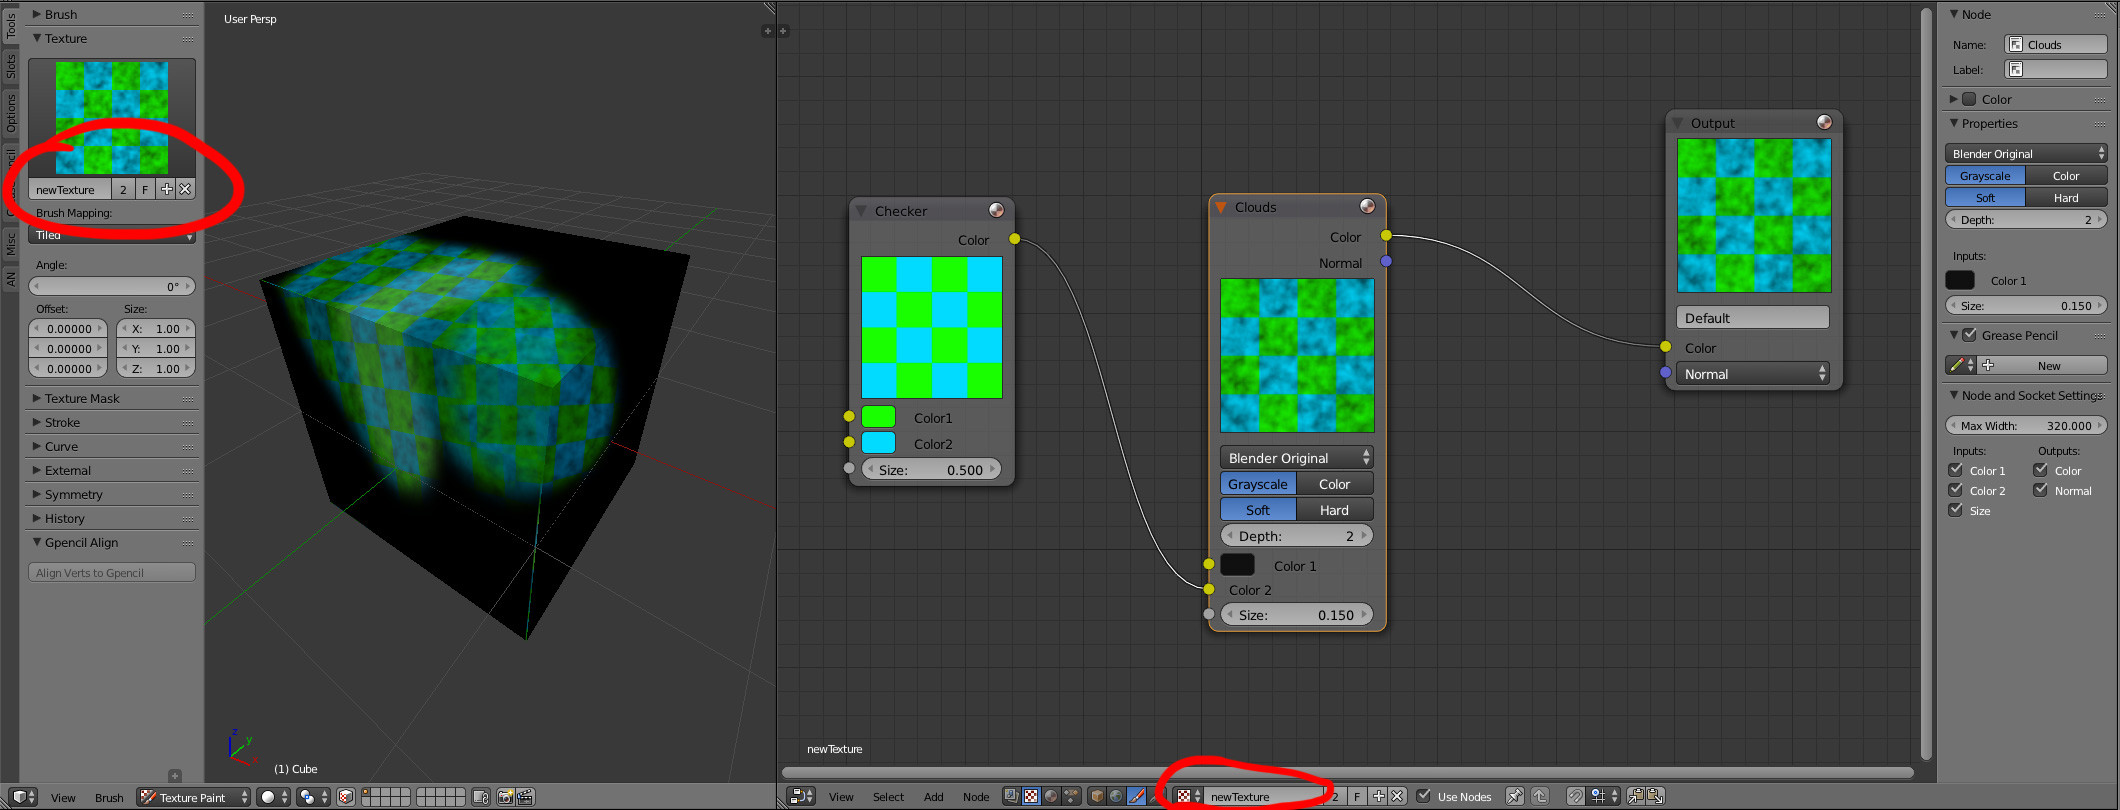2120x810 pixels.
Task: Toggle node snapping magnet icon
Action: (x=1575, y=796)
